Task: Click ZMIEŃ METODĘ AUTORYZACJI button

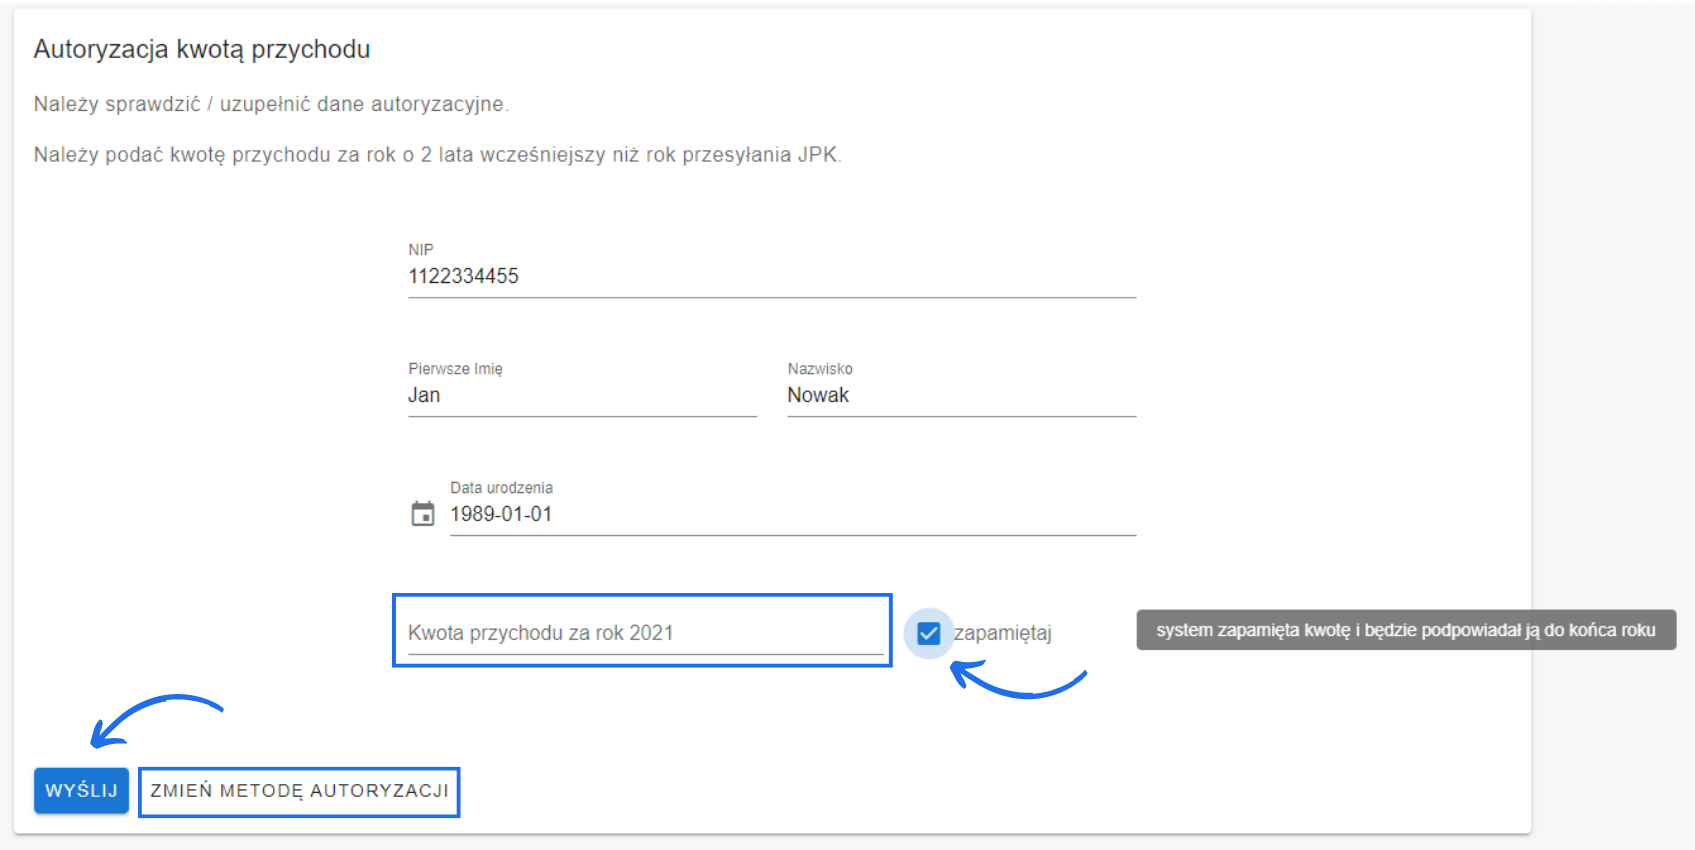Action: (x=299, y=791)
